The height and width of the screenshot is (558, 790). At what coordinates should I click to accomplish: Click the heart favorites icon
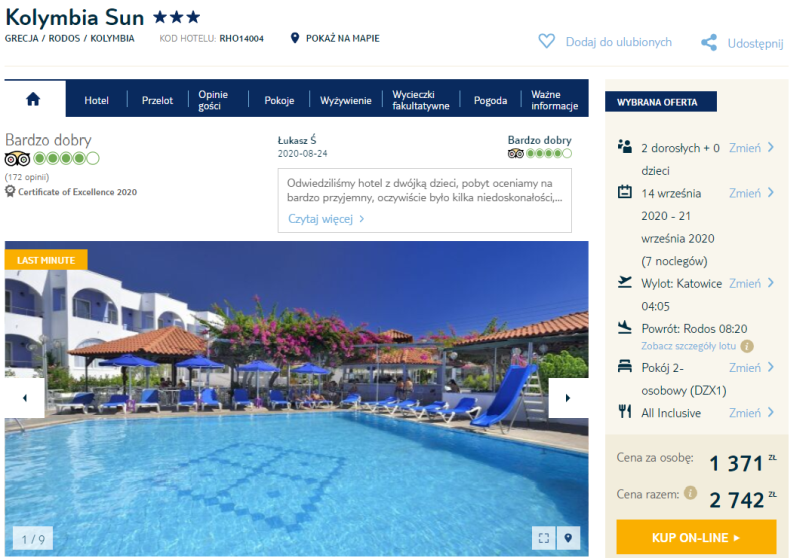click(547, 41)
